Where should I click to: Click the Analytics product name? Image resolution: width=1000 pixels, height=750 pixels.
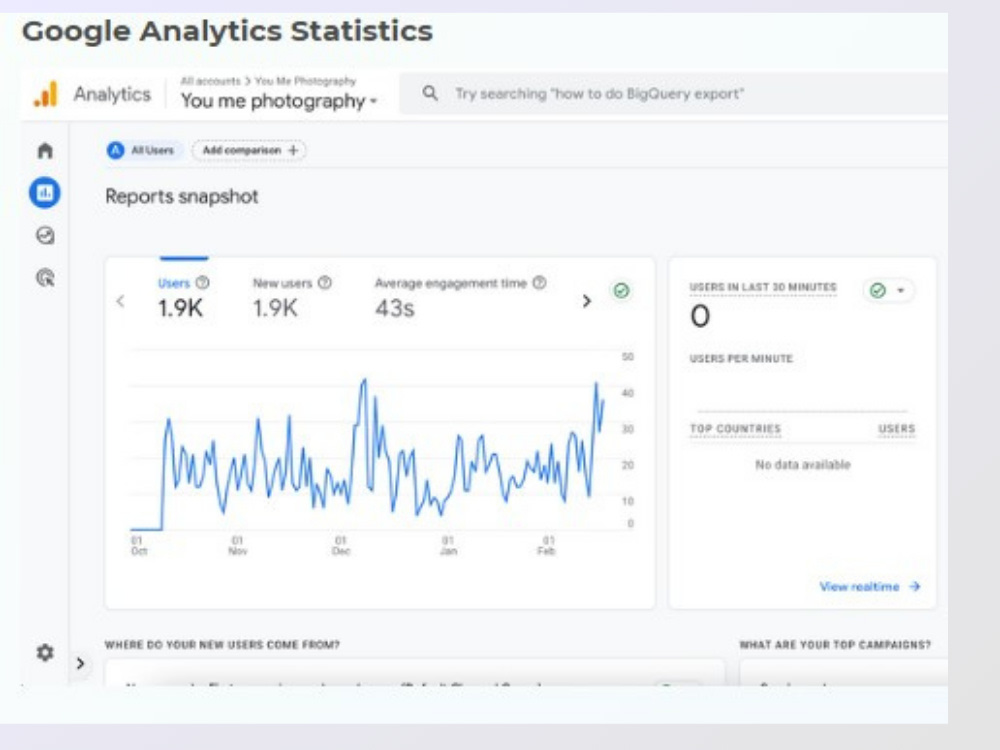(x=112, y=94)
